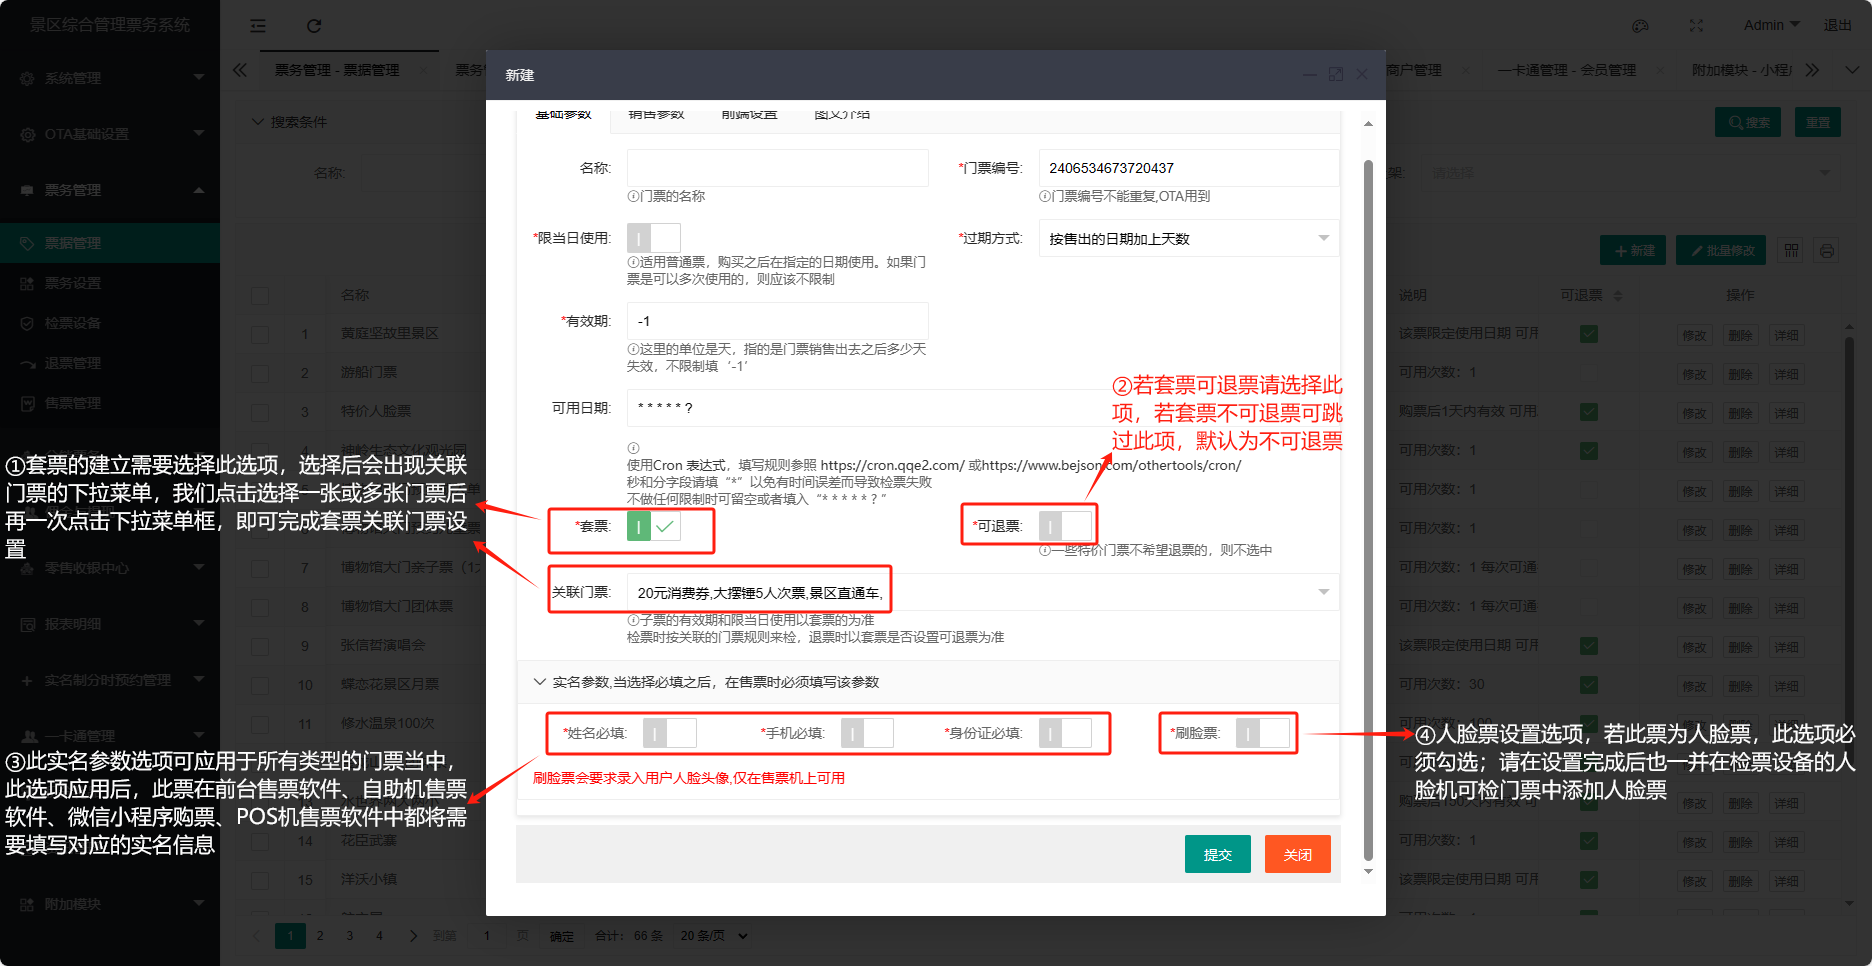The height and width of the screenshot is (966, 1872).
Task: Click the refresh icon in top bar
Action: click(314, 26)
